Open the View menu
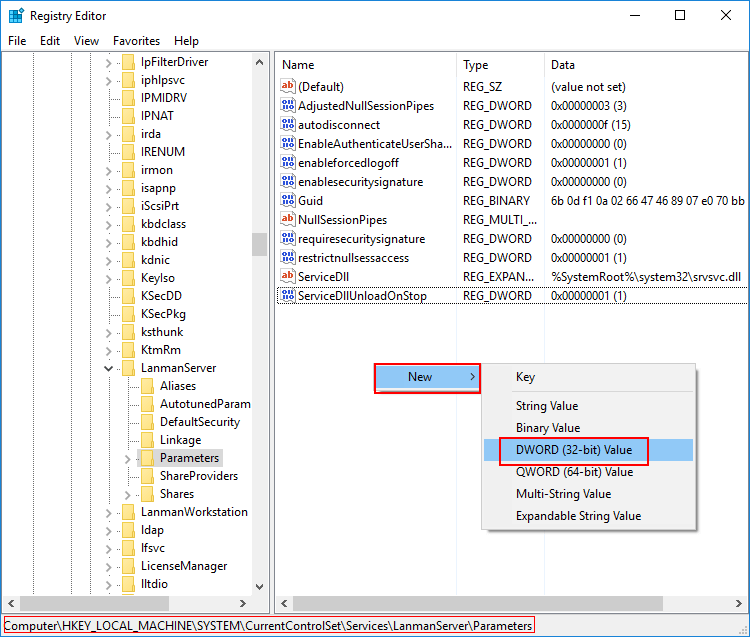The image size is (750, 637). pos(86,41)
